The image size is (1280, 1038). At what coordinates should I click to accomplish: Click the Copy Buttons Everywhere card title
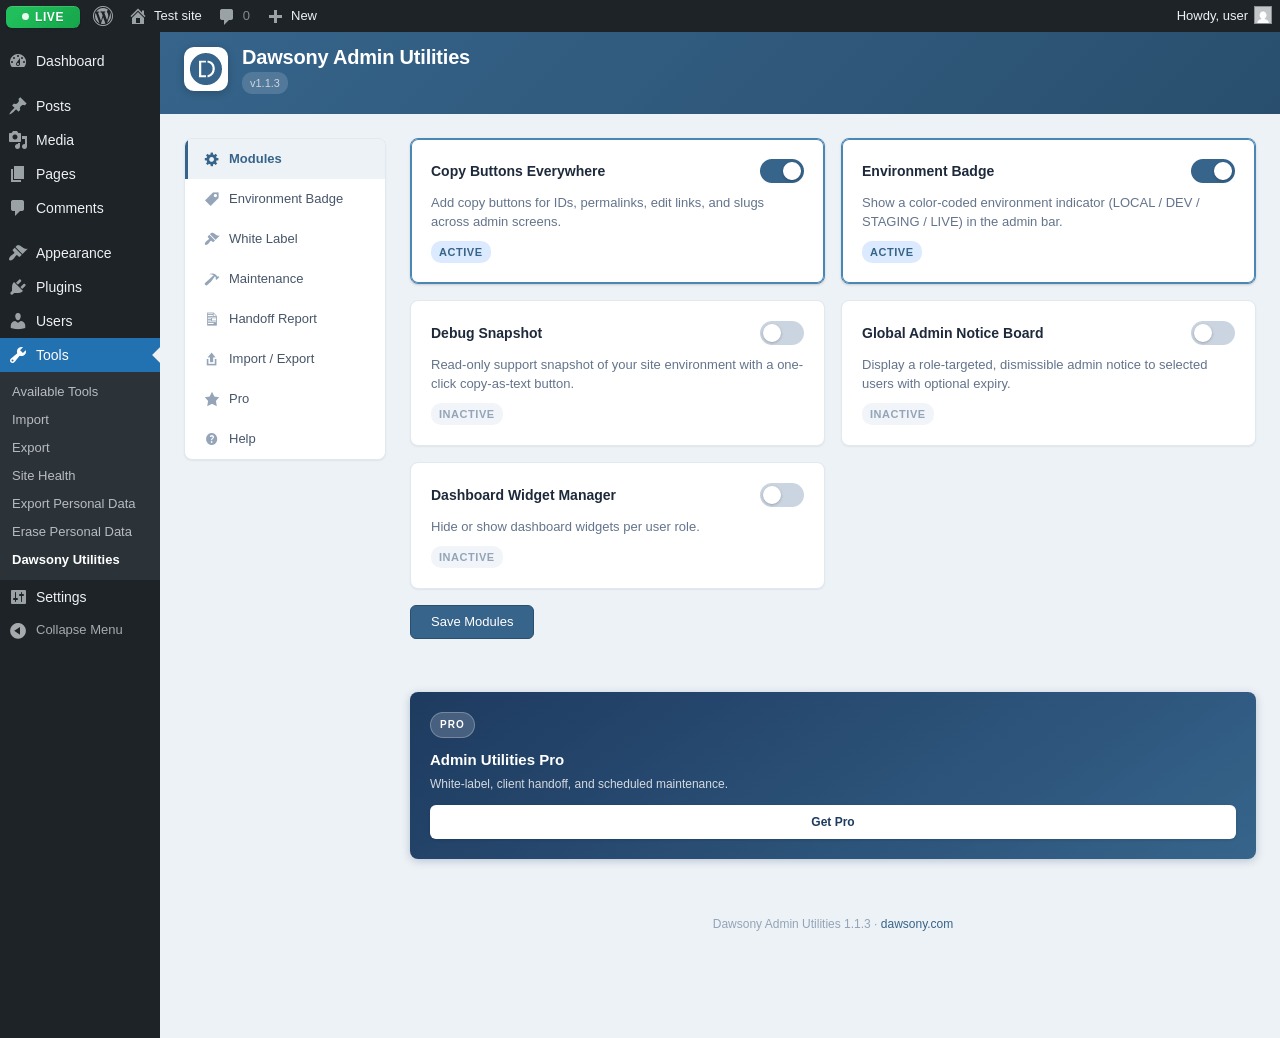518,171
